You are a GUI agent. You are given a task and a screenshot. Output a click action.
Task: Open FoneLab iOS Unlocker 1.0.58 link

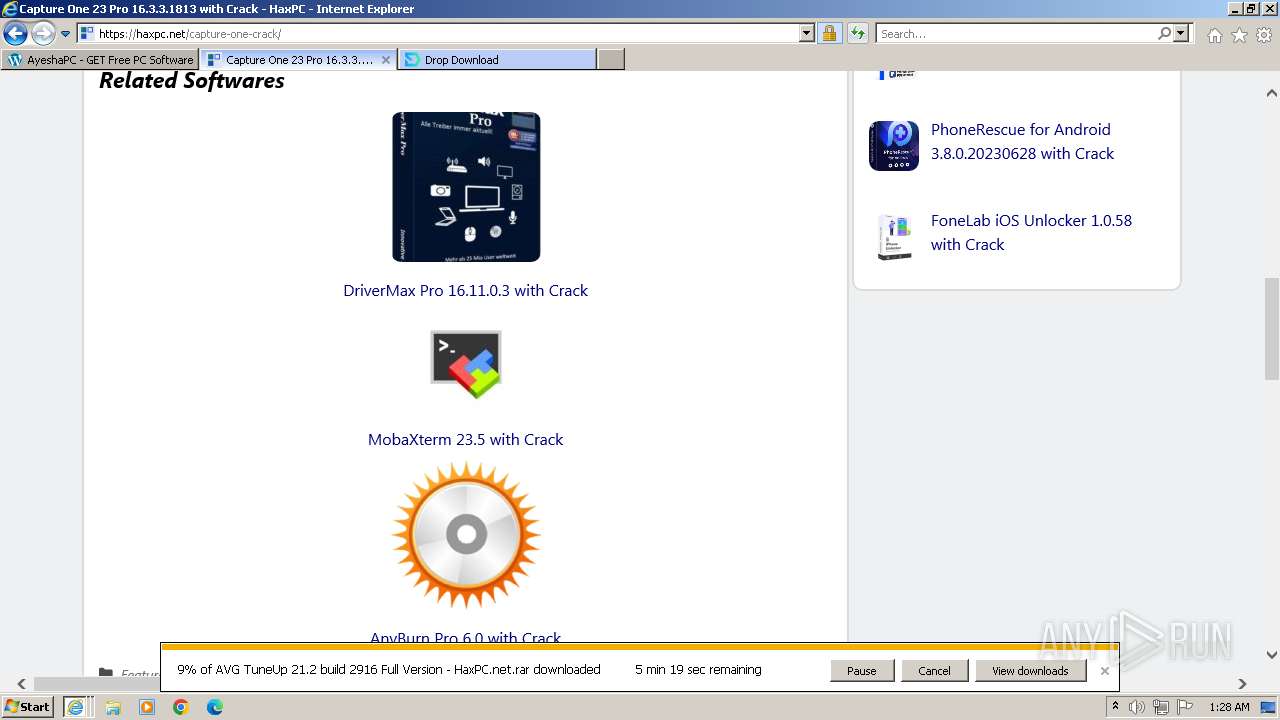coord(1031,232)
